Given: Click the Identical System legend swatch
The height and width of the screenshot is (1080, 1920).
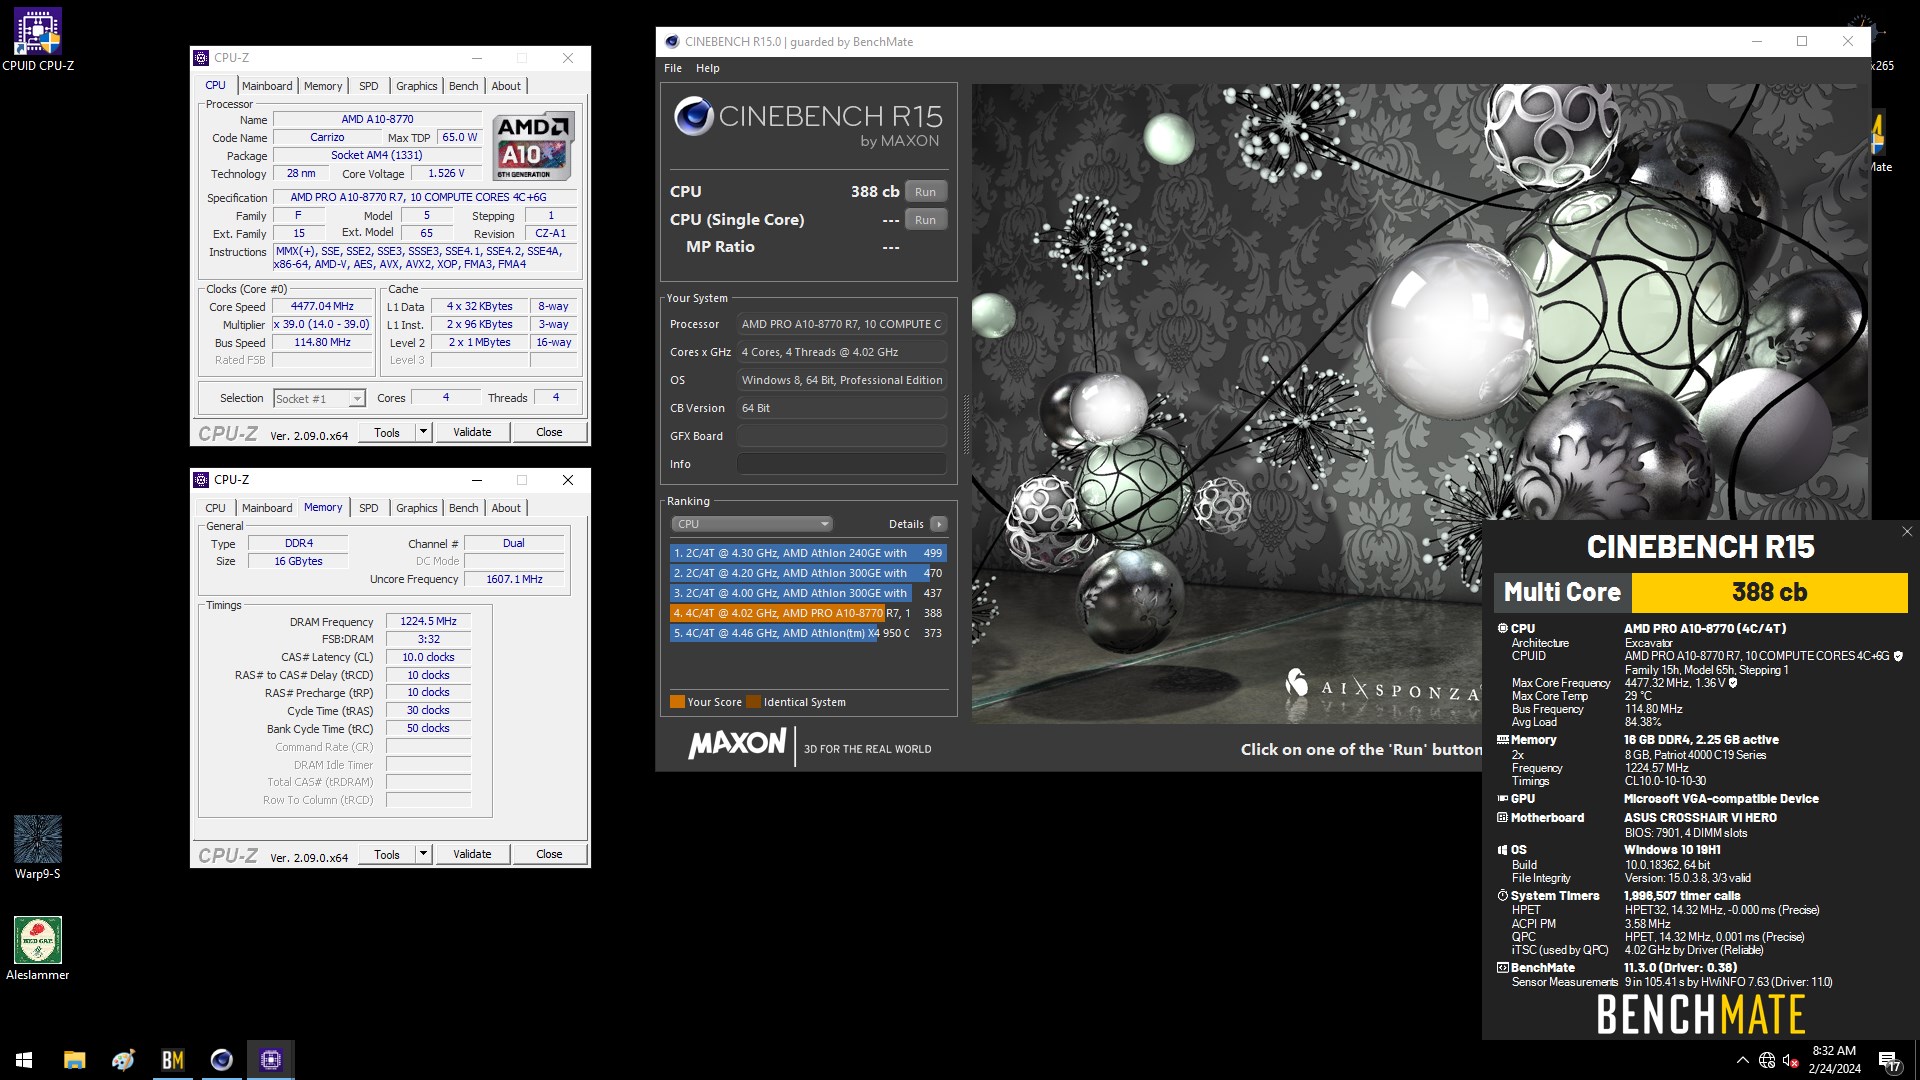Looking at the screenshot, I should point(754,702).
